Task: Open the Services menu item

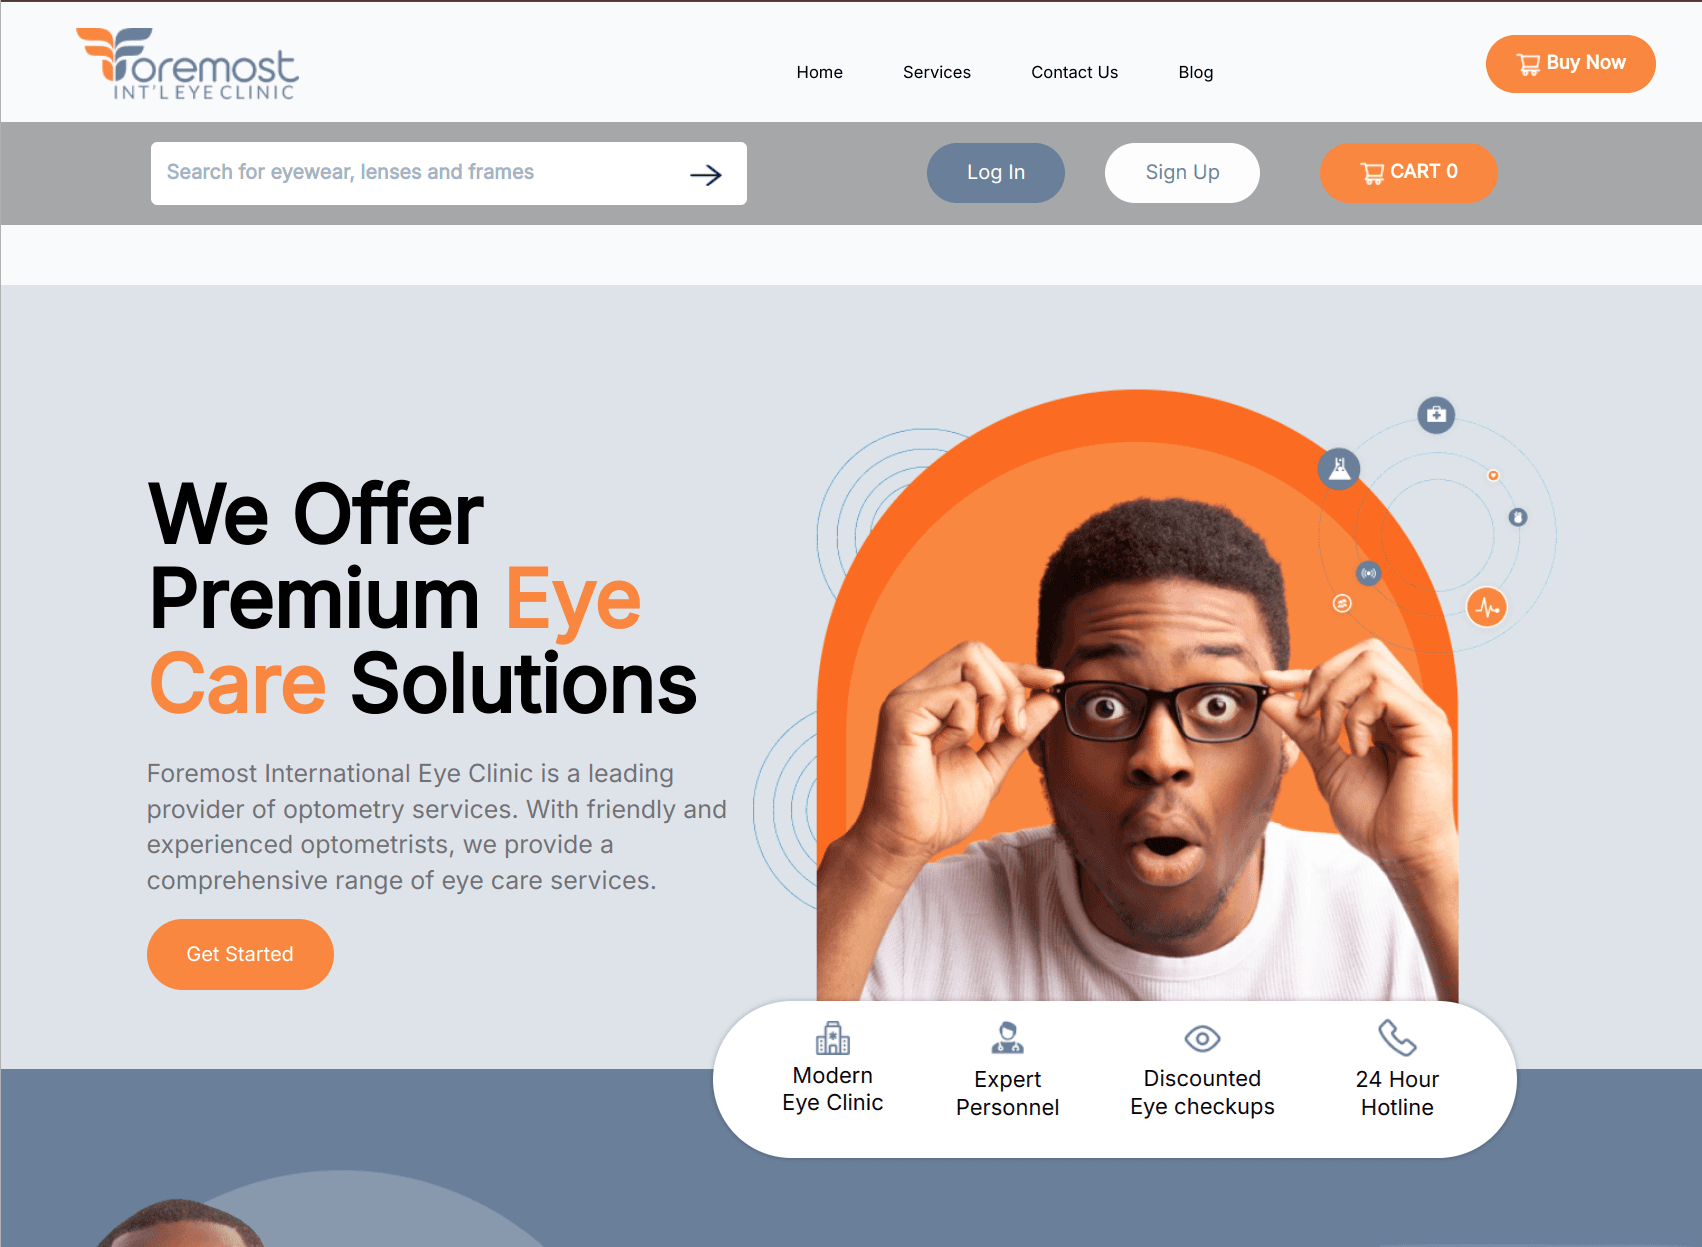Action: coord(936,72)
